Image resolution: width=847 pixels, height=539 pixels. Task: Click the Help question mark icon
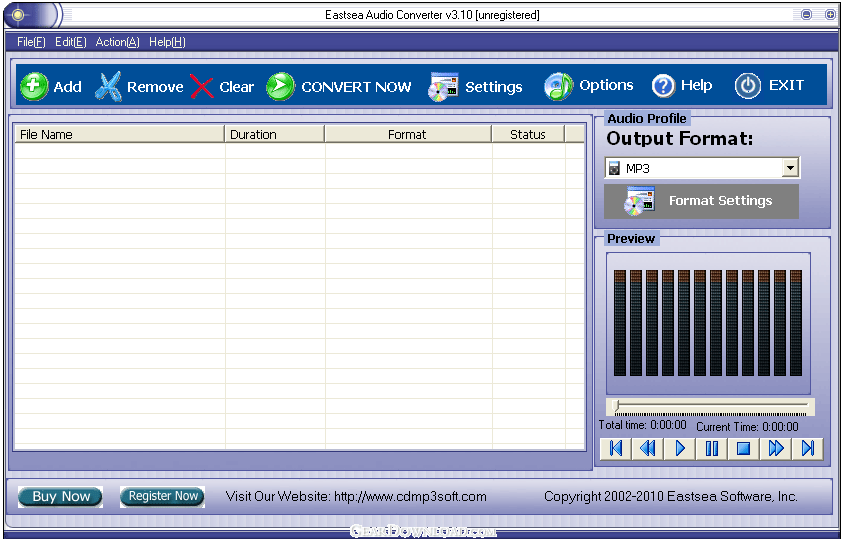point(663,85)
